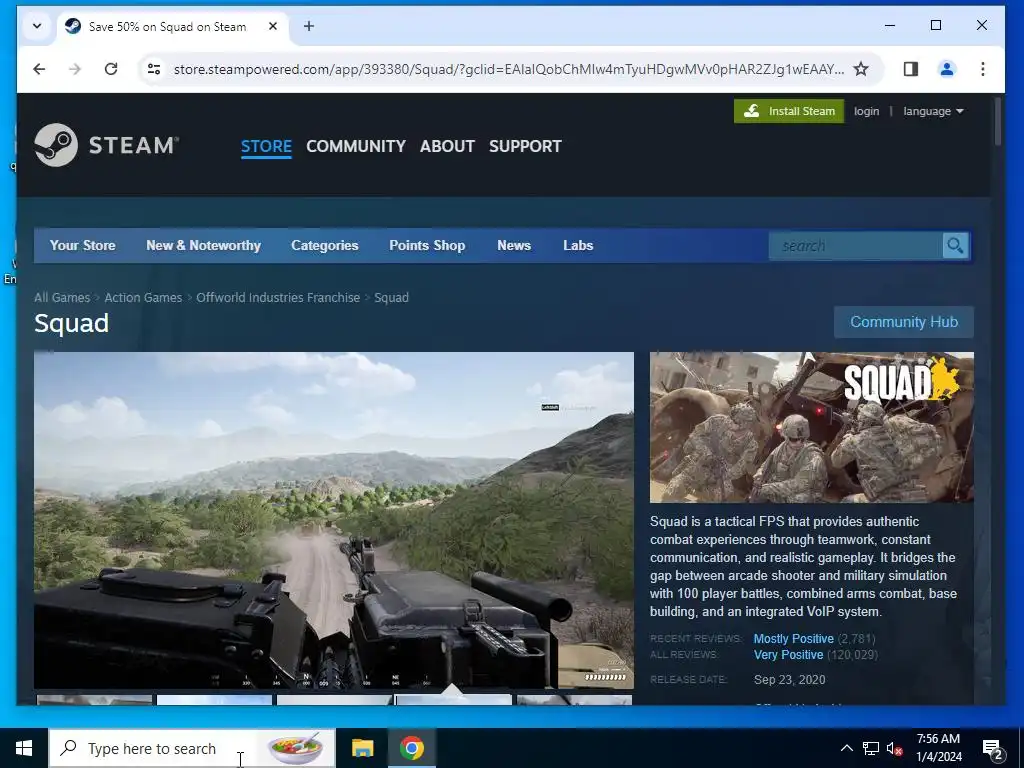Open the Windows Start menu
Image resolution: width=1024 pixels, height=768 pixels.
[x=24, y=748]
